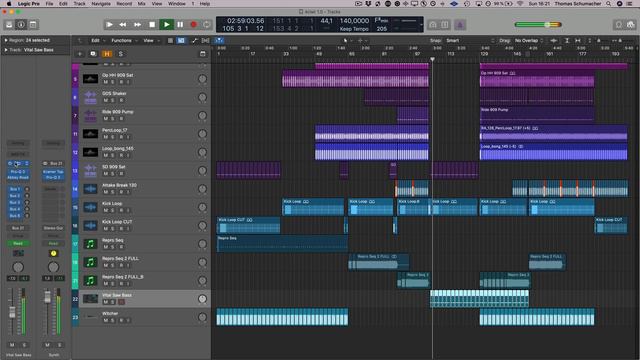Image resolution: width=640 pixels, height=360 pixels.
Task: Open the Mix menu
Action: [x=142, y=4]
